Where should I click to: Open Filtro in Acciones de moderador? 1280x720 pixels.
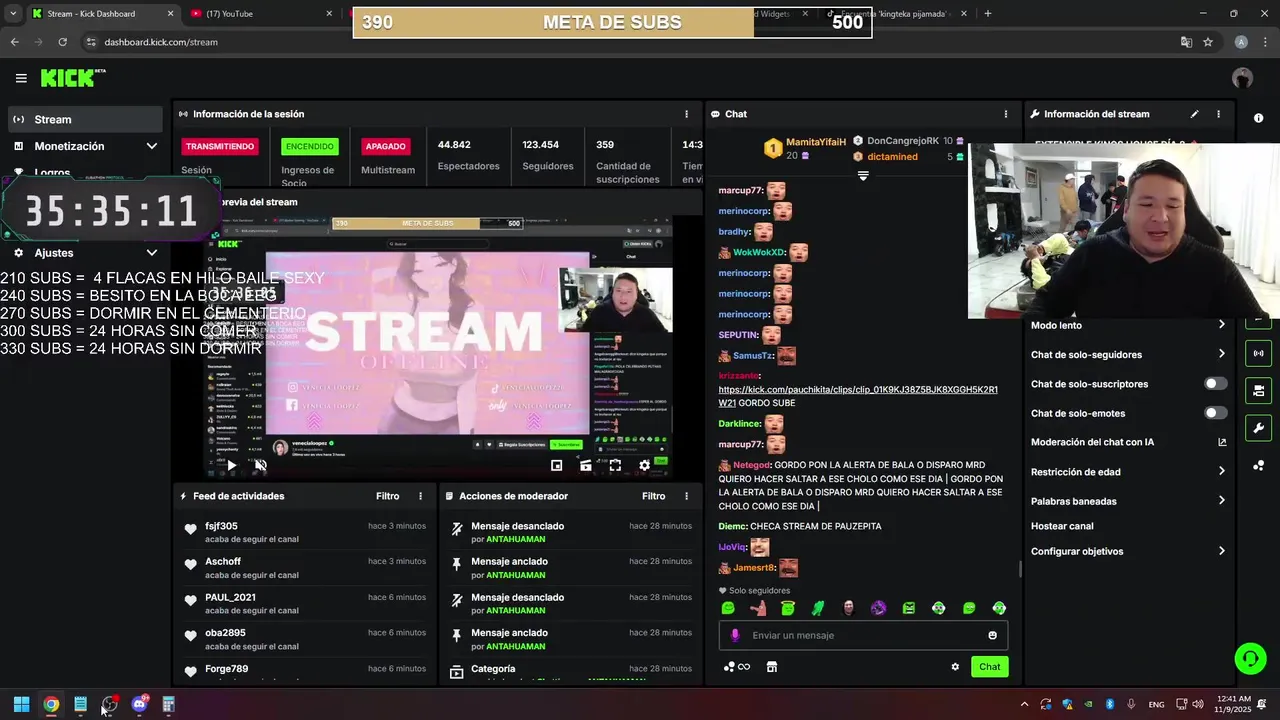tap(653, 496)
